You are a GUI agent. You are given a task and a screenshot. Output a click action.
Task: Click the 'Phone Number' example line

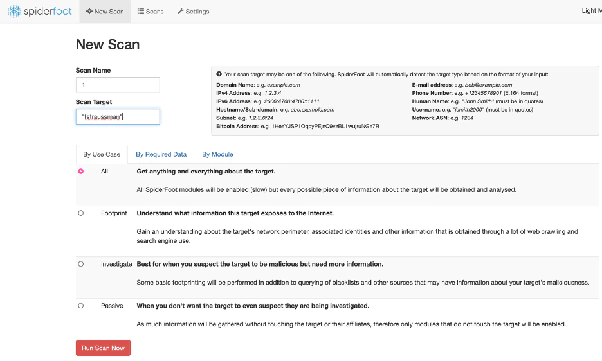(x=475, y=93)
